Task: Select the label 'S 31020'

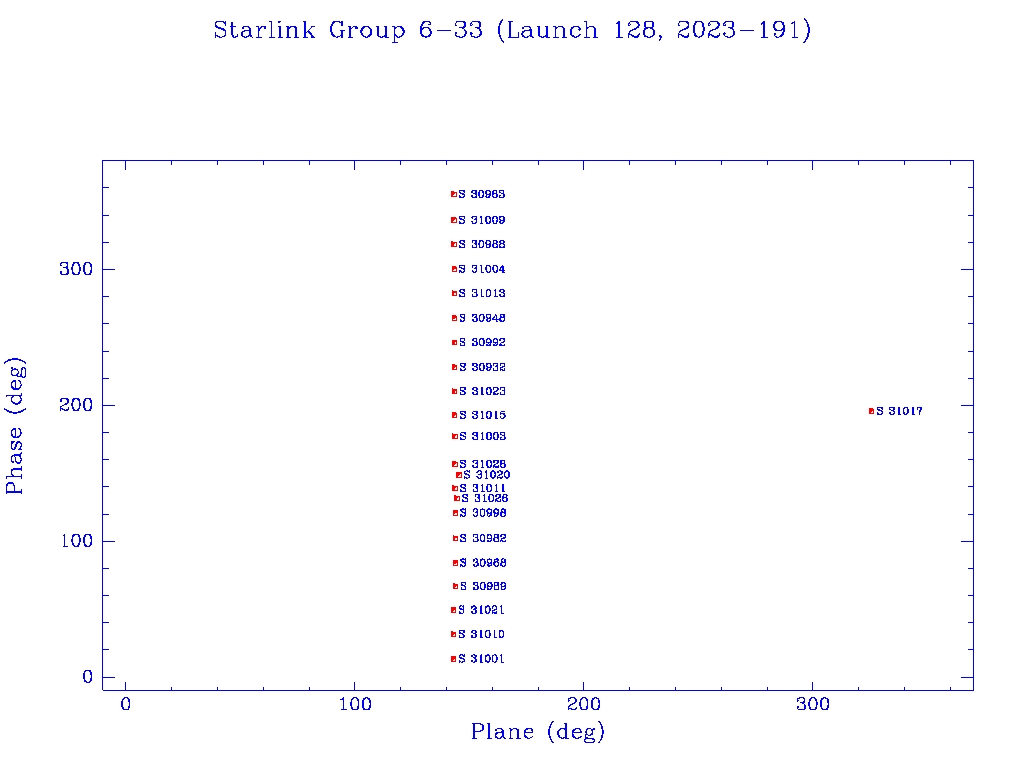Action: (x=487, y=475)
